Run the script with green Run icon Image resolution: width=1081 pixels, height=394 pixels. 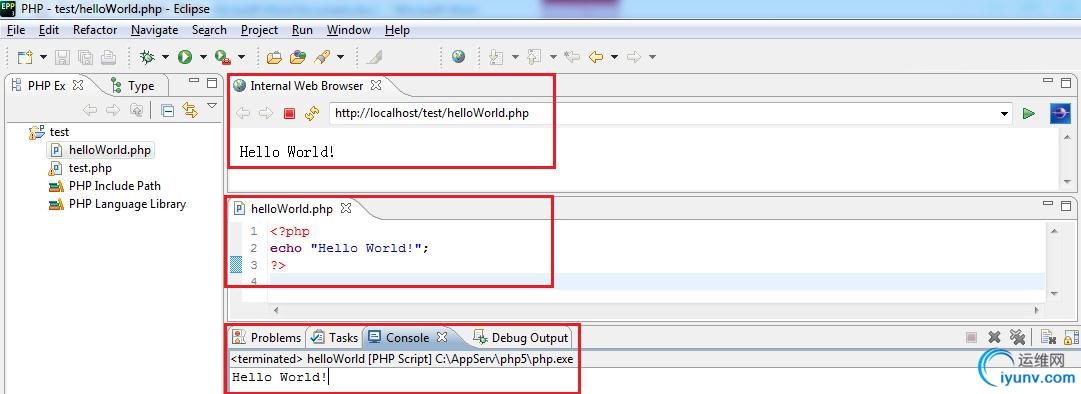[184, 57]
